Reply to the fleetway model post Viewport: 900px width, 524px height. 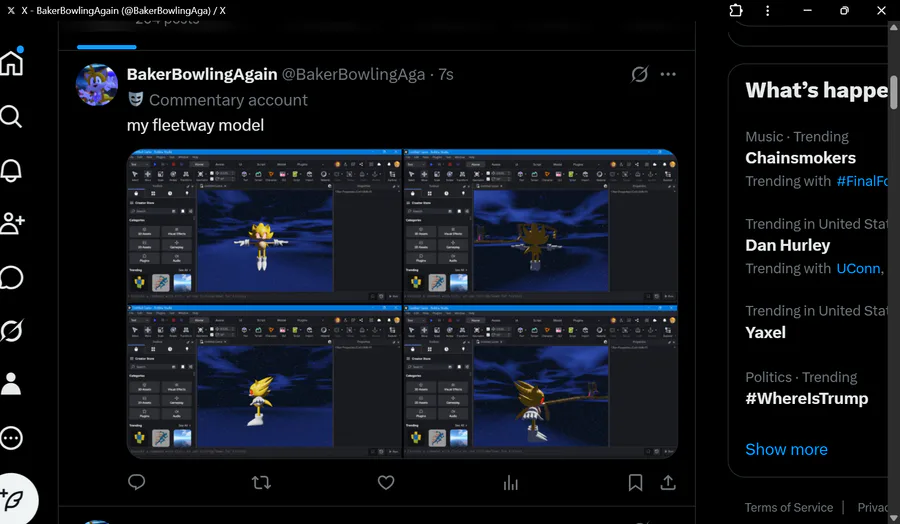point(137,483)
